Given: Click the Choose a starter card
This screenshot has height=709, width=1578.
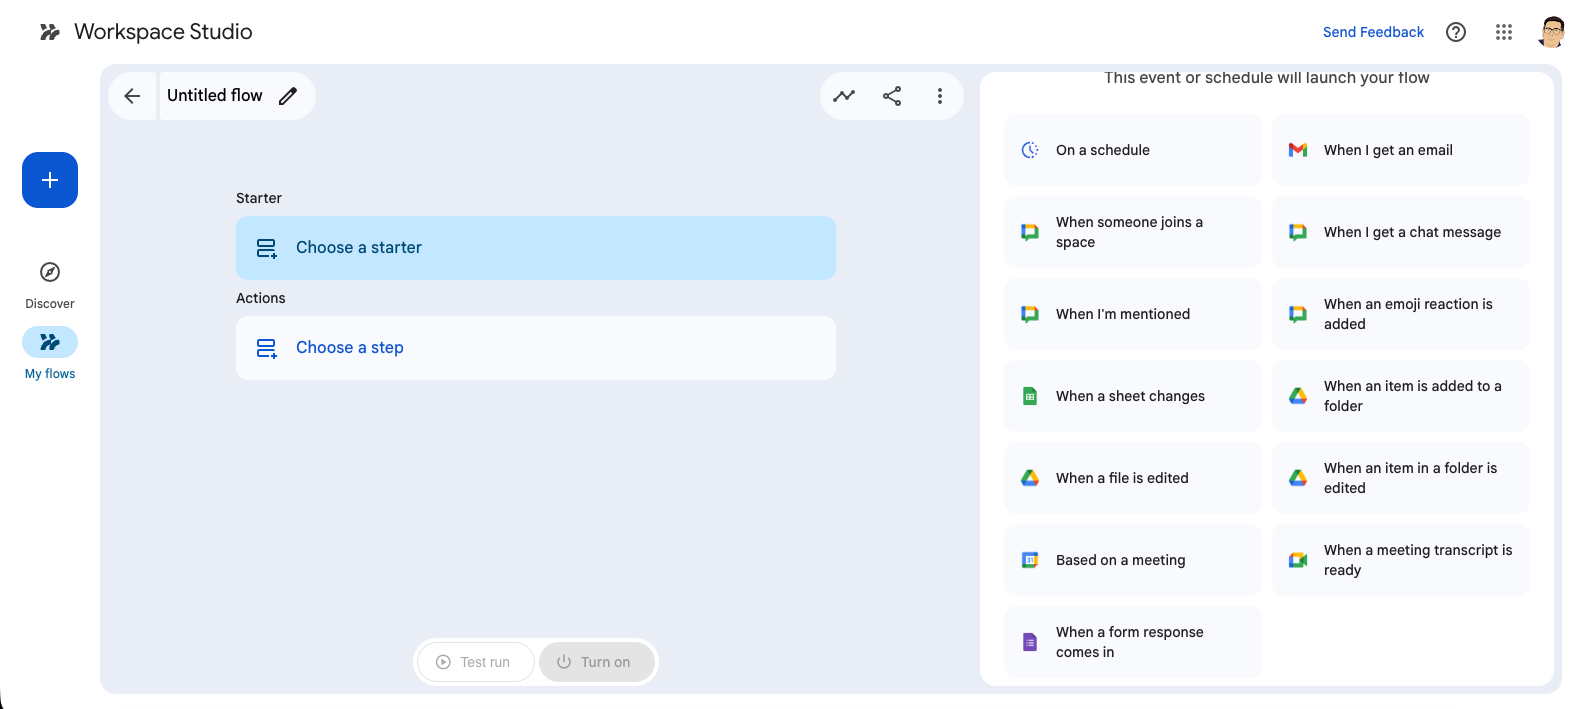Looking at the screenshot, I should (x=536, y=248).
